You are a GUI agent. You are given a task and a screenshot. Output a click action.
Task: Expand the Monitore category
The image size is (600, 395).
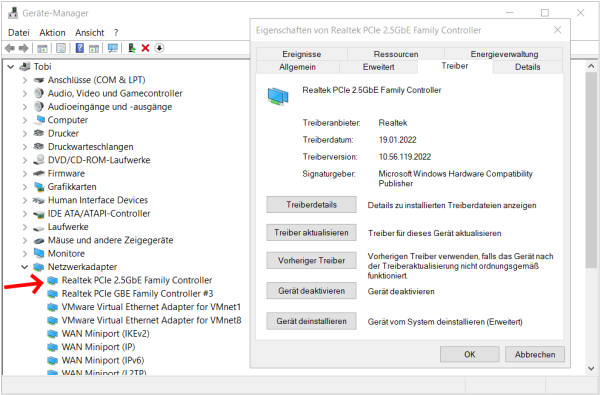coord(24,253)
